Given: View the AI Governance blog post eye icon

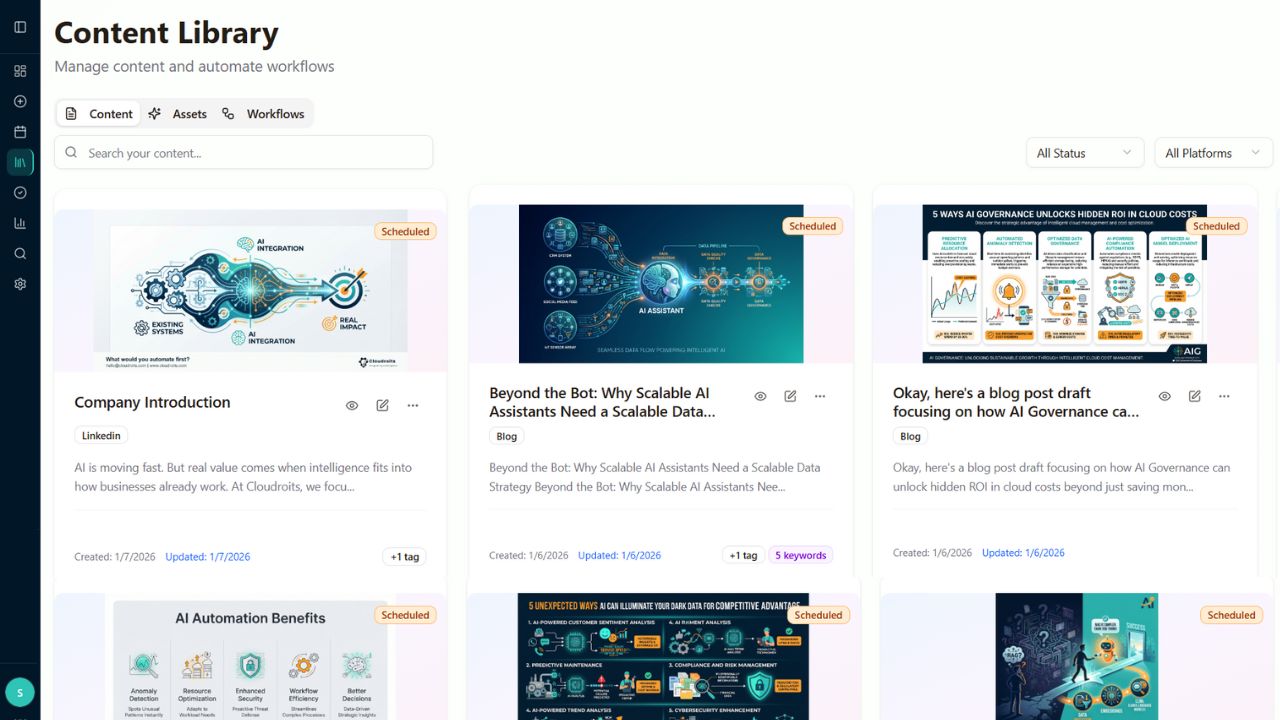Looking at the screenshot, I should point(1164,396).
